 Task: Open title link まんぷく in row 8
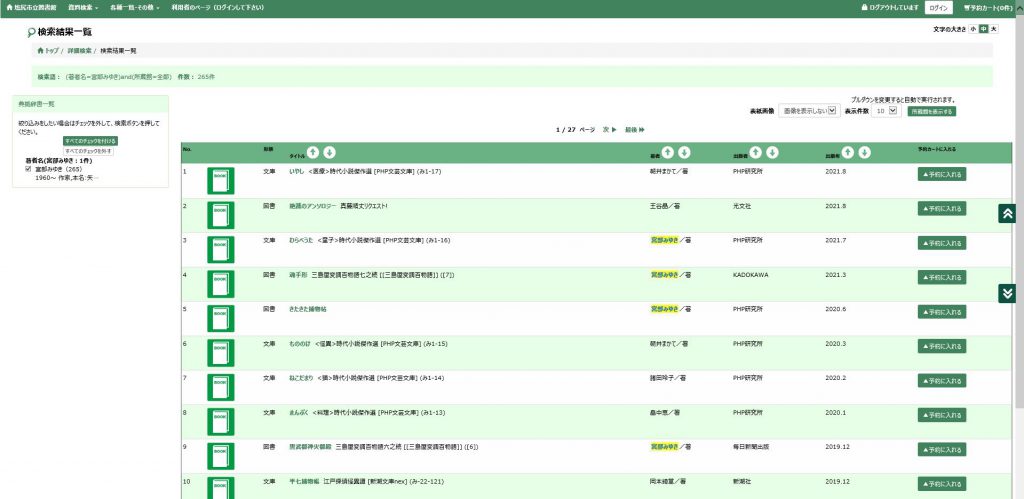[298, 413]
